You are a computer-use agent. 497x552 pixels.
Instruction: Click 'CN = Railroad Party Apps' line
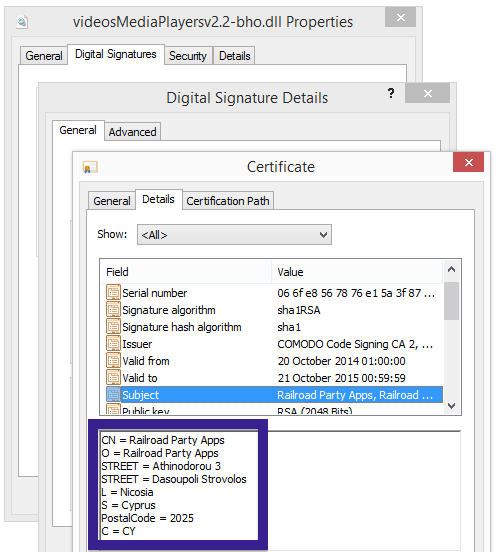point(163,440)
